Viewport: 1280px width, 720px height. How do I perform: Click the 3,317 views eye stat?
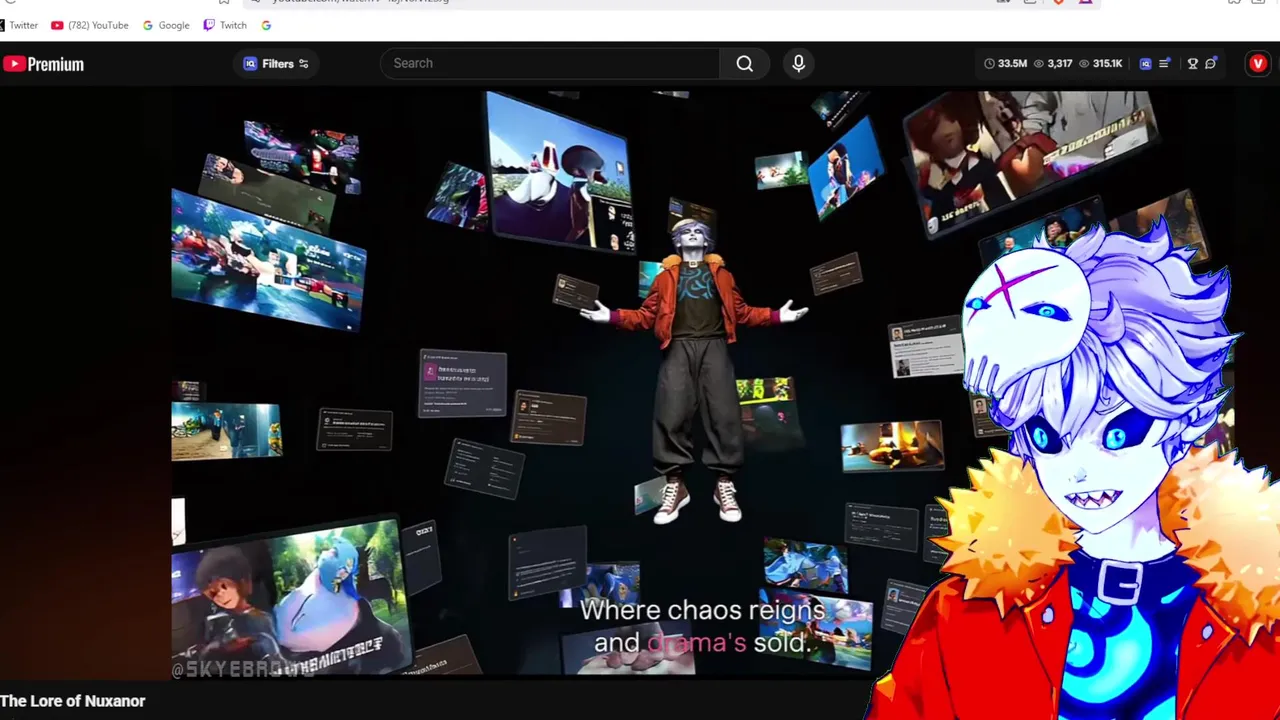[1053, 63]
